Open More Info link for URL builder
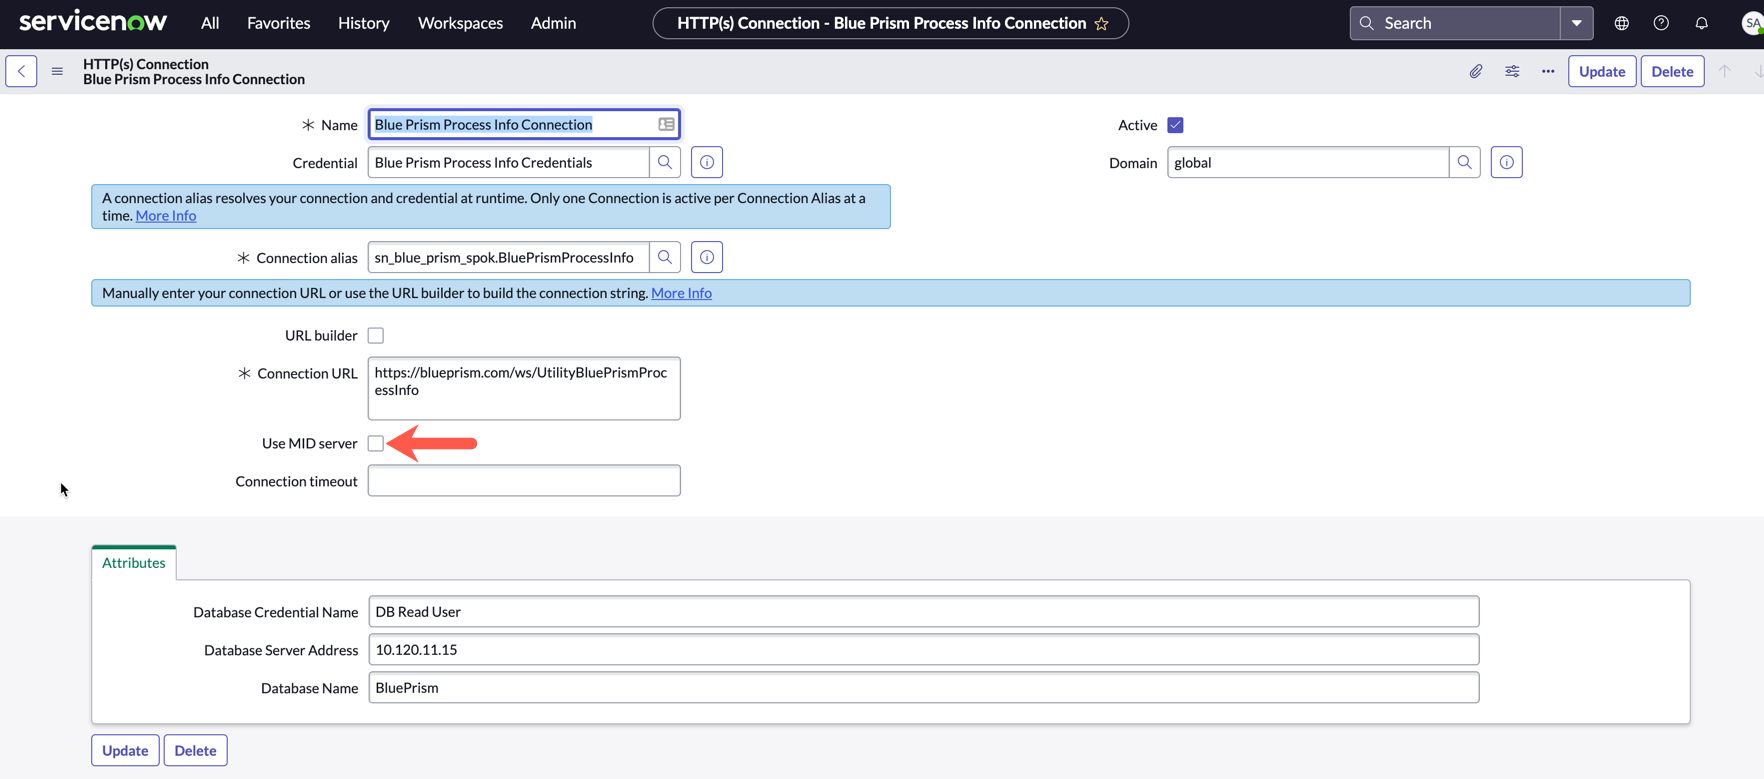The width and height of the screenshot is (1764, 779). pos(682,293)
